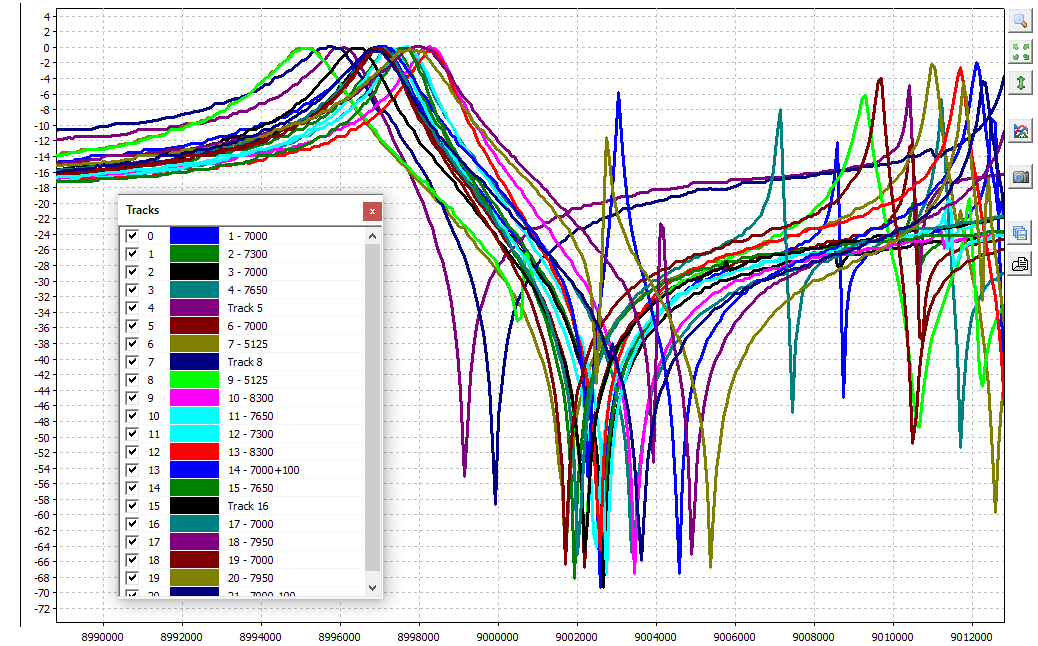Take a snapshot with the camera icon
The image size is (1038, 646).
pos(1020,177)
